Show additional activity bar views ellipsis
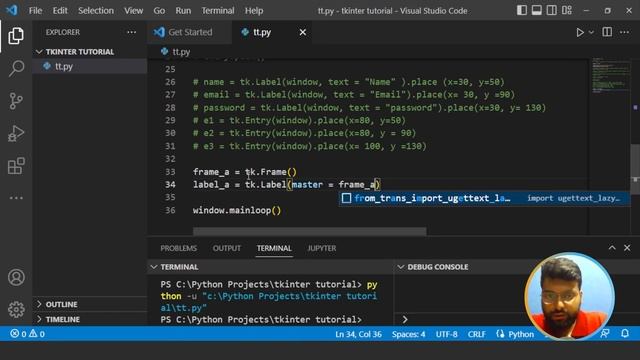This screenshot has height=360, width=640. pos(16,198)
